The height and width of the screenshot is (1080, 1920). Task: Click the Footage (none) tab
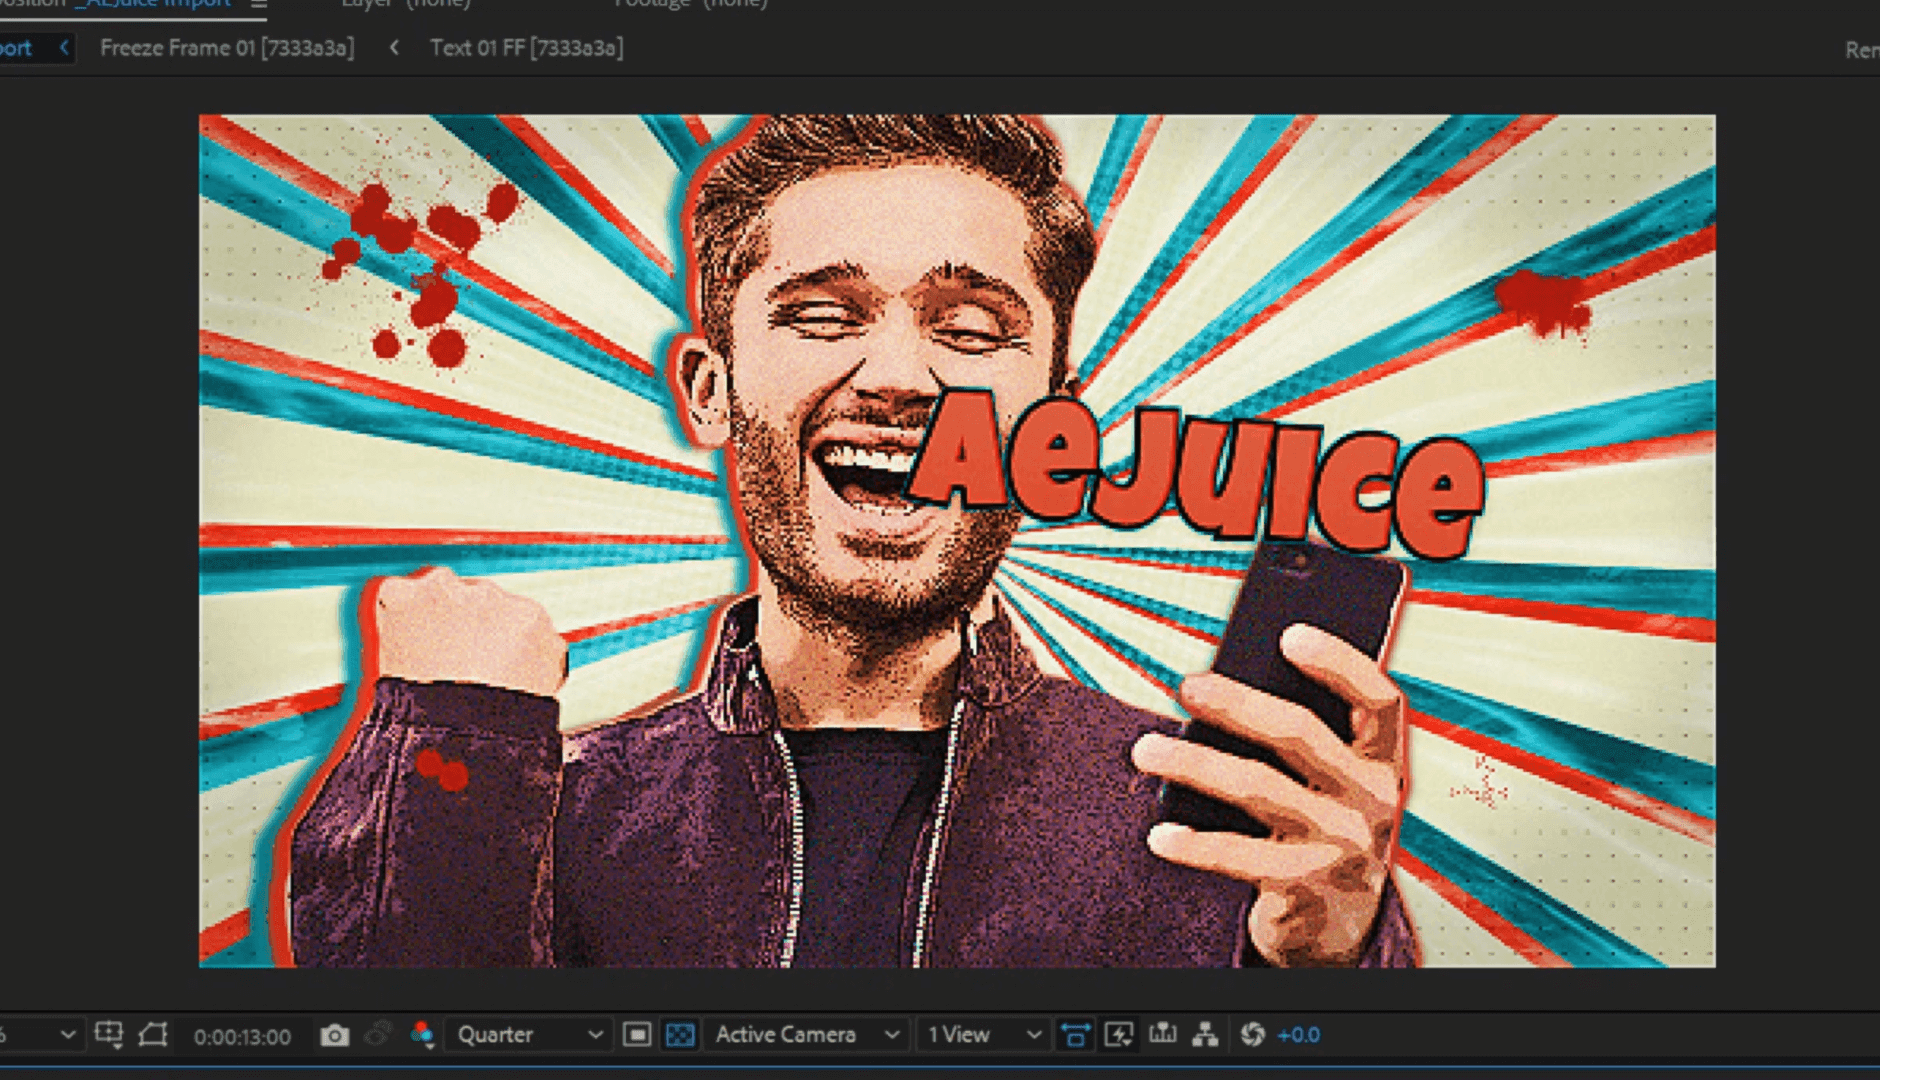point(691,4)
